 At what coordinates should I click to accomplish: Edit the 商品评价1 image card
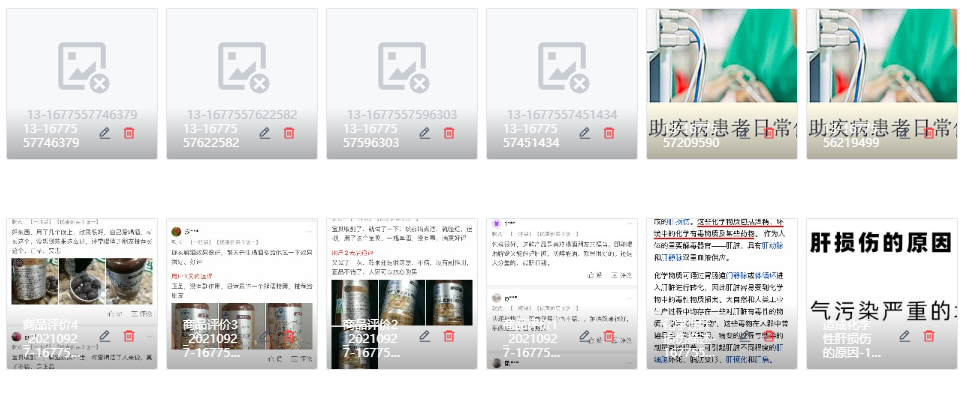tap(585, 336)
